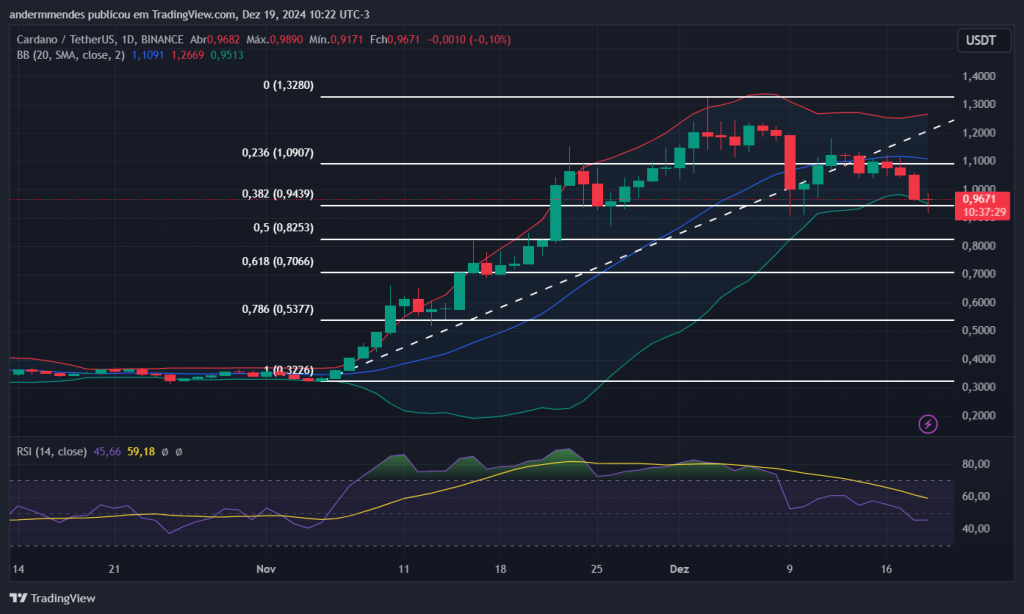This screenshot has height=614, width=1024.
Task: Click the RSI average value 59,18
Action: (x=141, y=451)
